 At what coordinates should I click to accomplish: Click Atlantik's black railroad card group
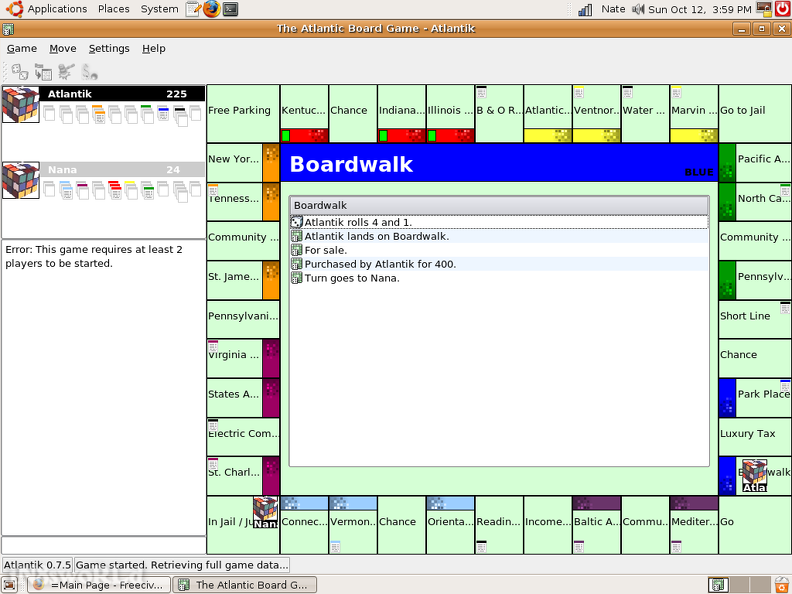pyautogui.click(x=180, y=116)
